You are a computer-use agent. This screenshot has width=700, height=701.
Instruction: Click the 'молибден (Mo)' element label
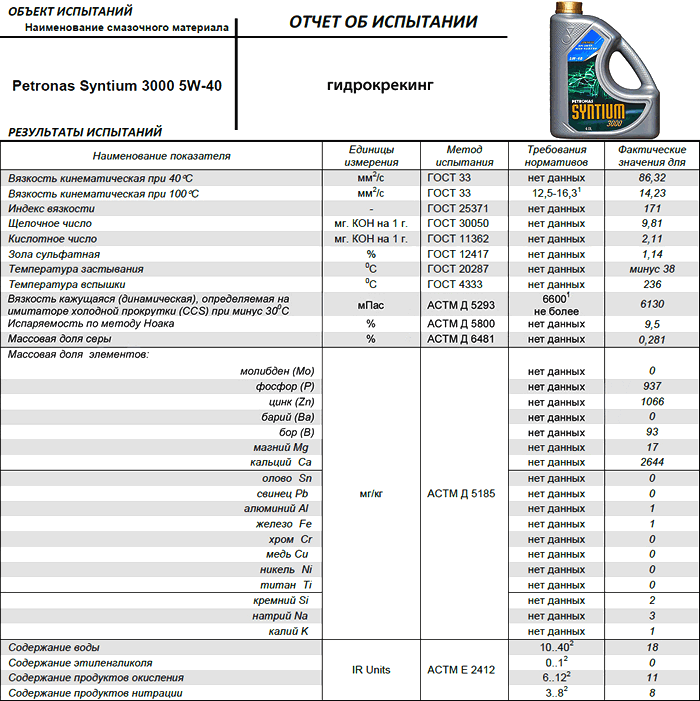pos(277,371)
